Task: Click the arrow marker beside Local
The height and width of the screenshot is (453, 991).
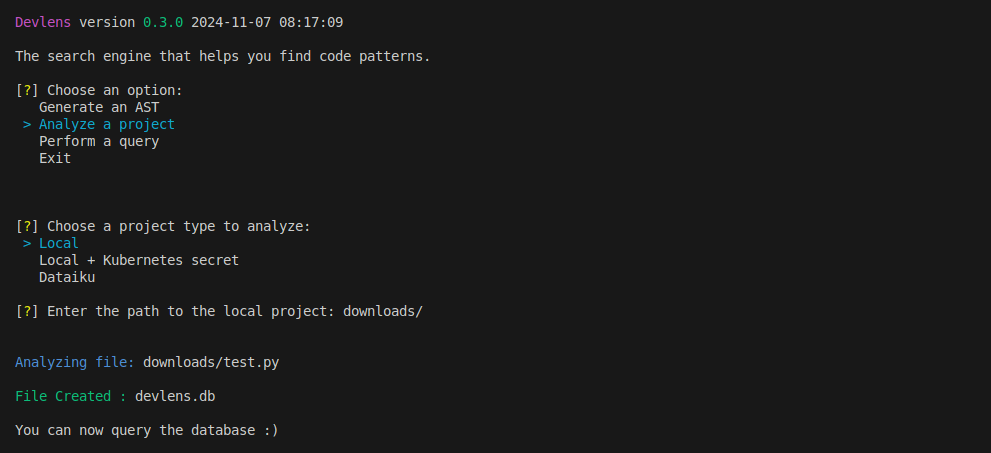Action: 27,243
